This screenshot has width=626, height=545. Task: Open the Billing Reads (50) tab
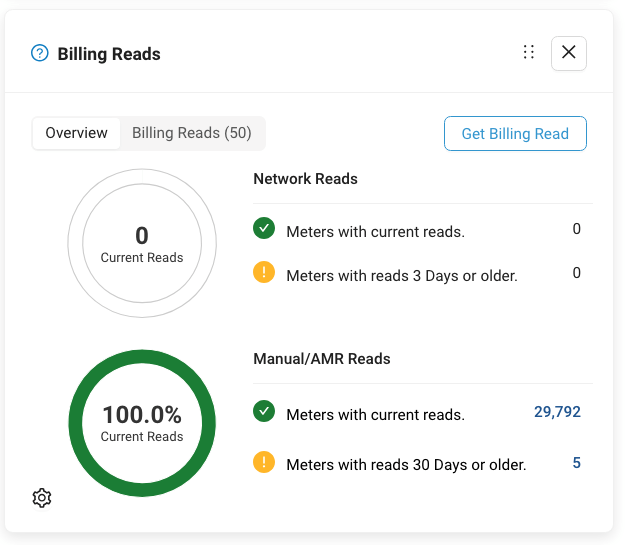coord(192,133)
